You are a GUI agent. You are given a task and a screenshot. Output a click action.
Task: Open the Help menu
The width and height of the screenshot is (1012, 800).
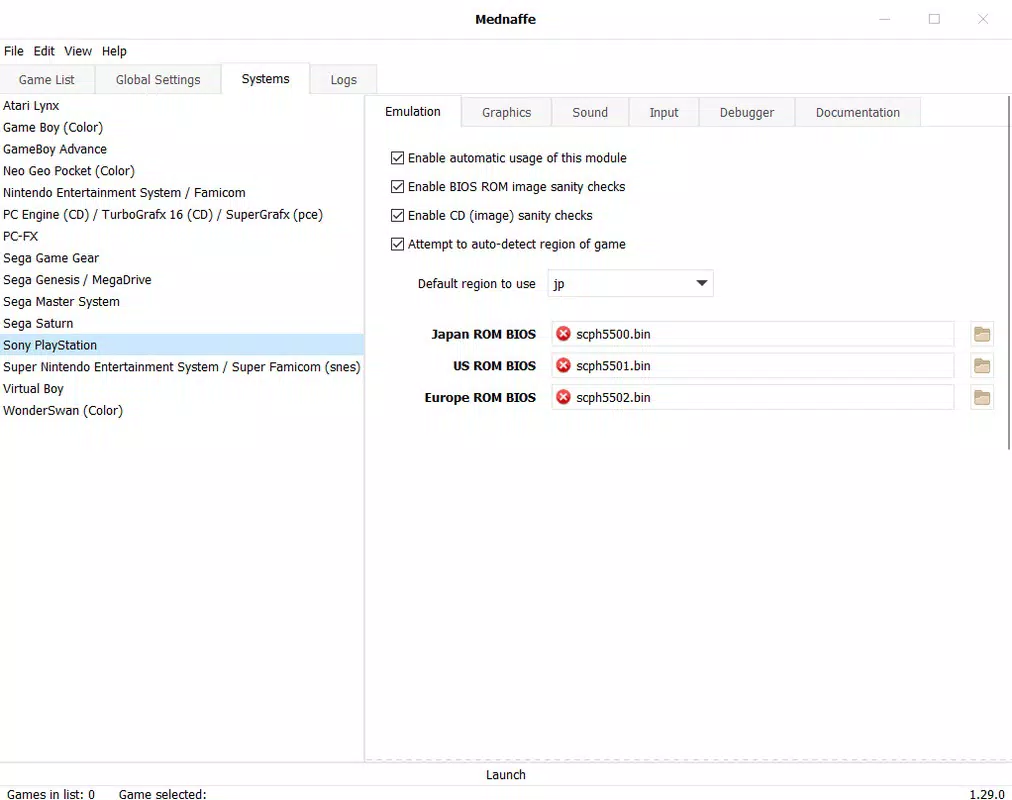tap(114, 51)
